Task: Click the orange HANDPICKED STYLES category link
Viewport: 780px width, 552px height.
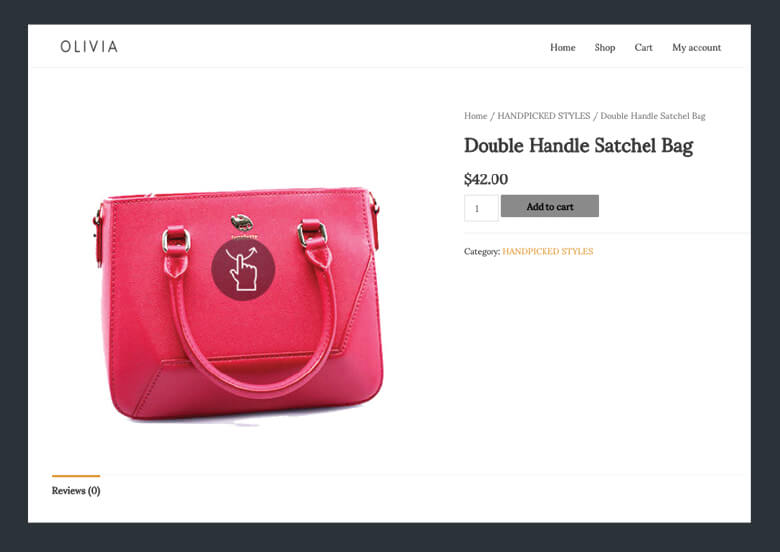Action: pos(548,251)
